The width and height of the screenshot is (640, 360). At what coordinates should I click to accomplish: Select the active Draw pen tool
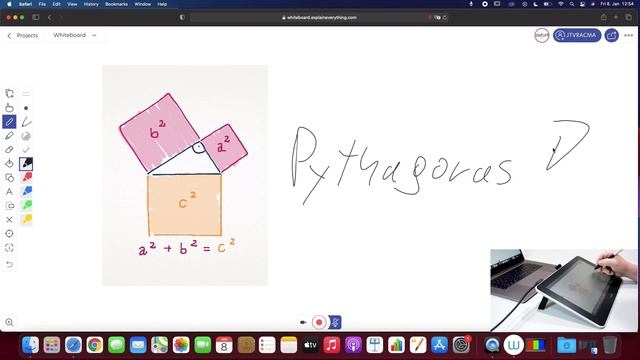click(9, 122)
